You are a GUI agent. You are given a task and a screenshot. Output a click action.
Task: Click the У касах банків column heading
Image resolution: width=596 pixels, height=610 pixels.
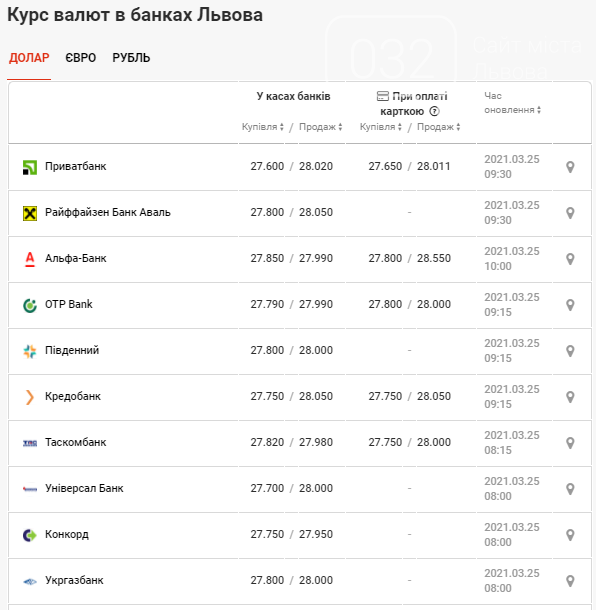[293, 96]
